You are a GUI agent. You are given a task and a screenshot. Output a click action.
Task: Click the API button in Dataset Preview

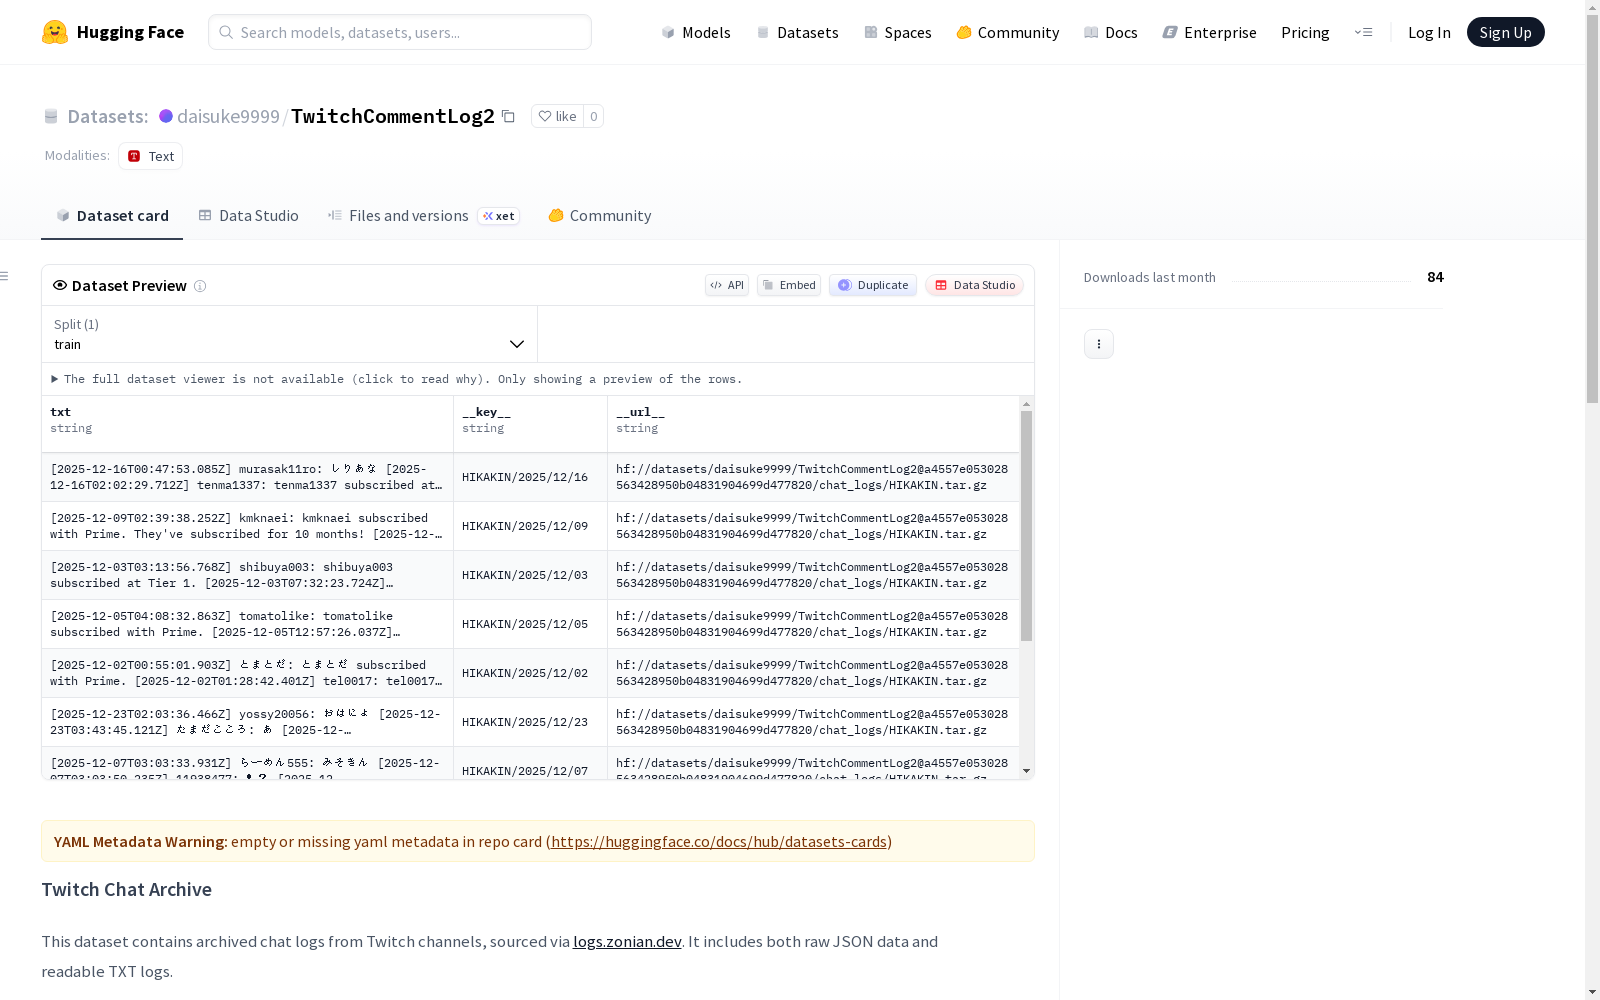[x=727, y=285]
